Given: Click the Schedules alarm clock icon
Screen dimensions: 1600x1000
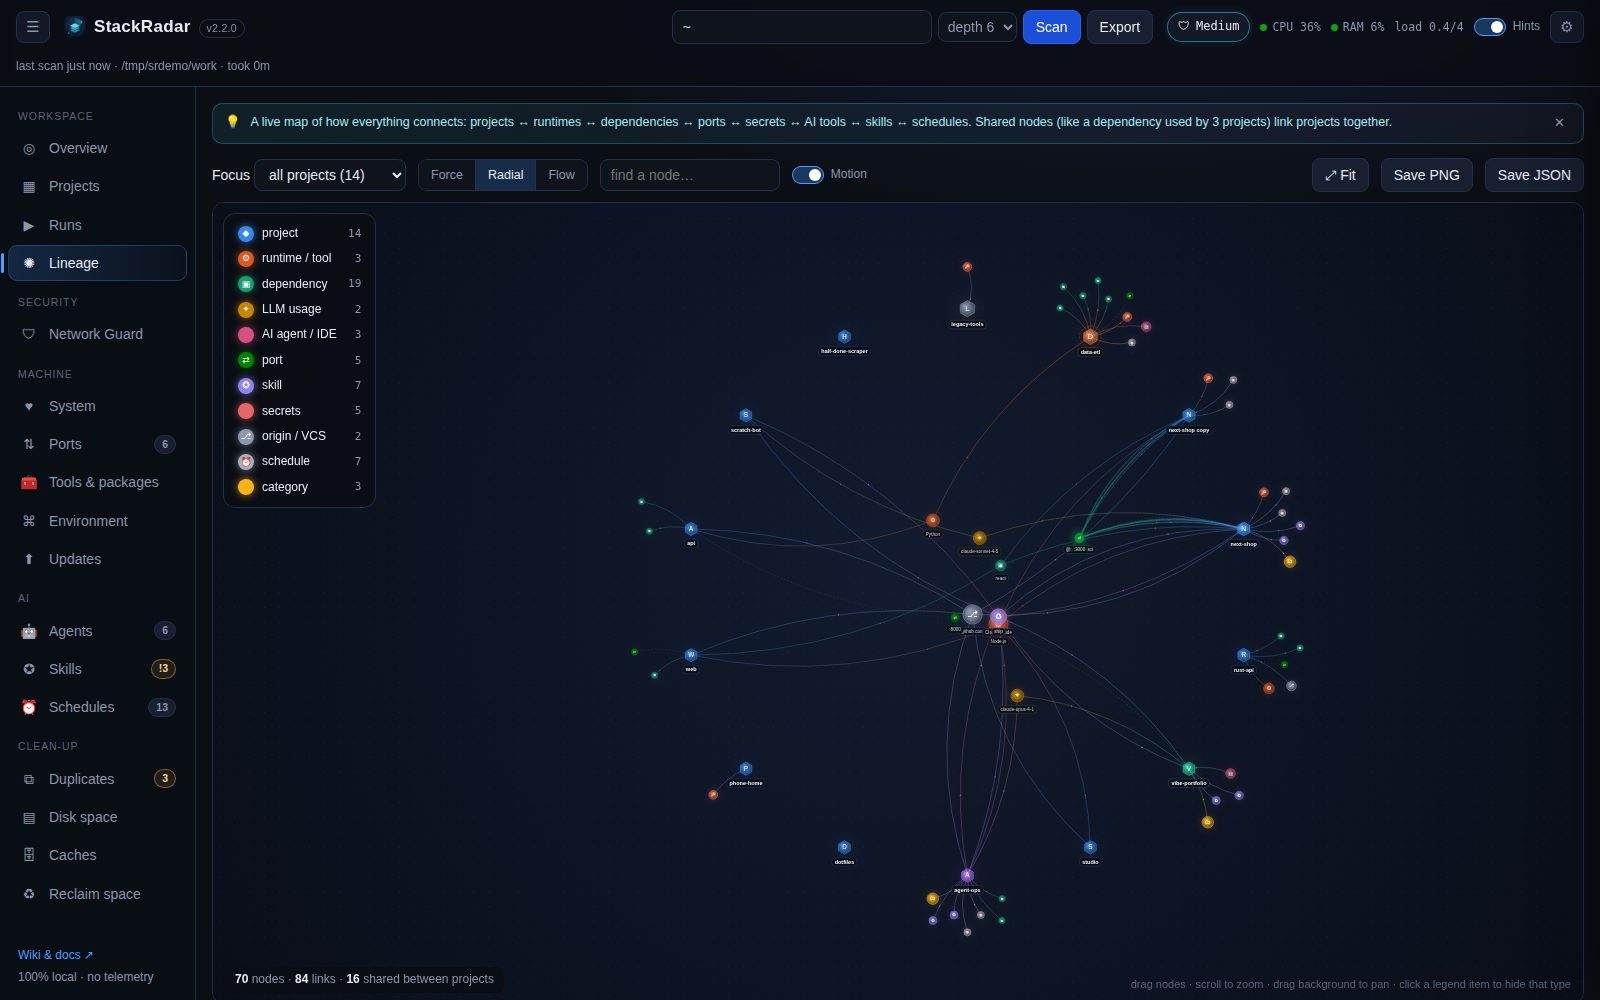Looking at the screenshot, I should [x=29, y=707].
